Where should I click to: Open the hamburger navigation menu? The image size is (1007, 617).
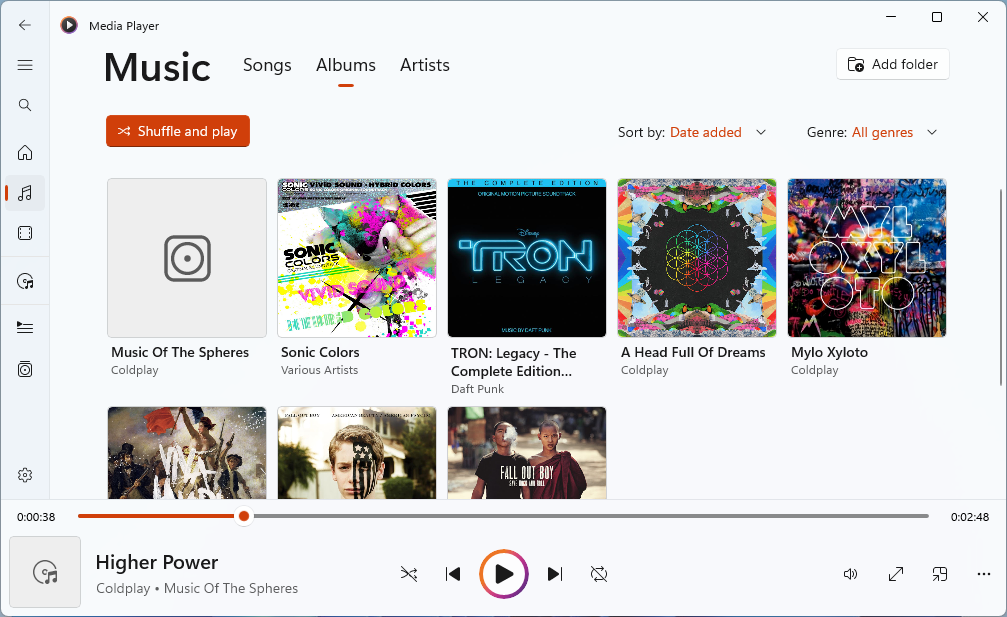(x=24, y=65)
